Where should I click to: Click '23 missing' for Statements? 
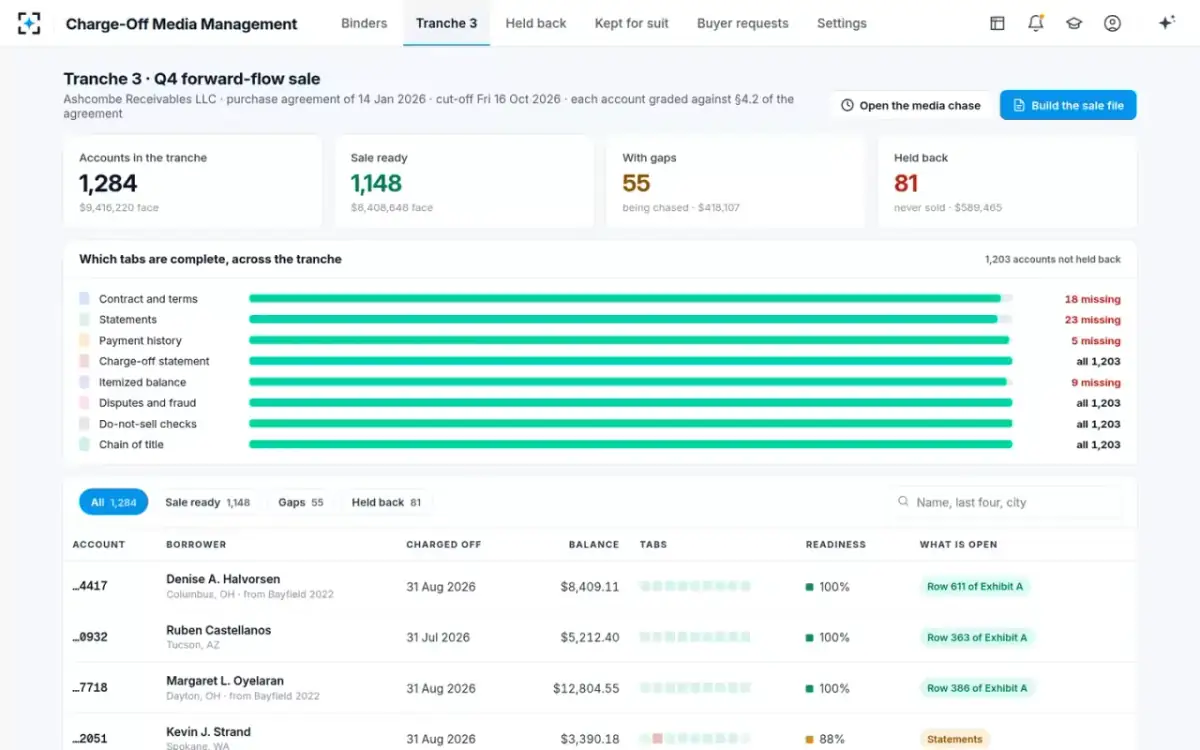tap(1092, 320)
